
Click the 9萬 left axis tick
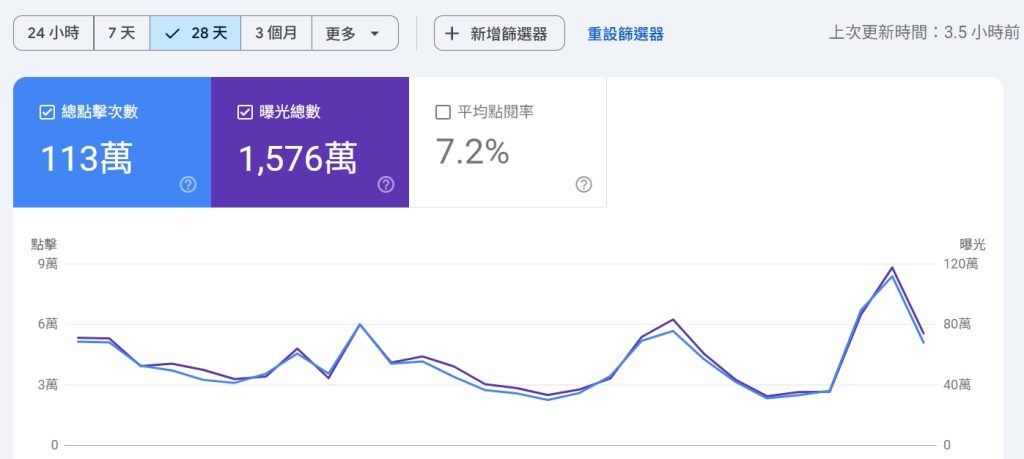tap(47, 264)
